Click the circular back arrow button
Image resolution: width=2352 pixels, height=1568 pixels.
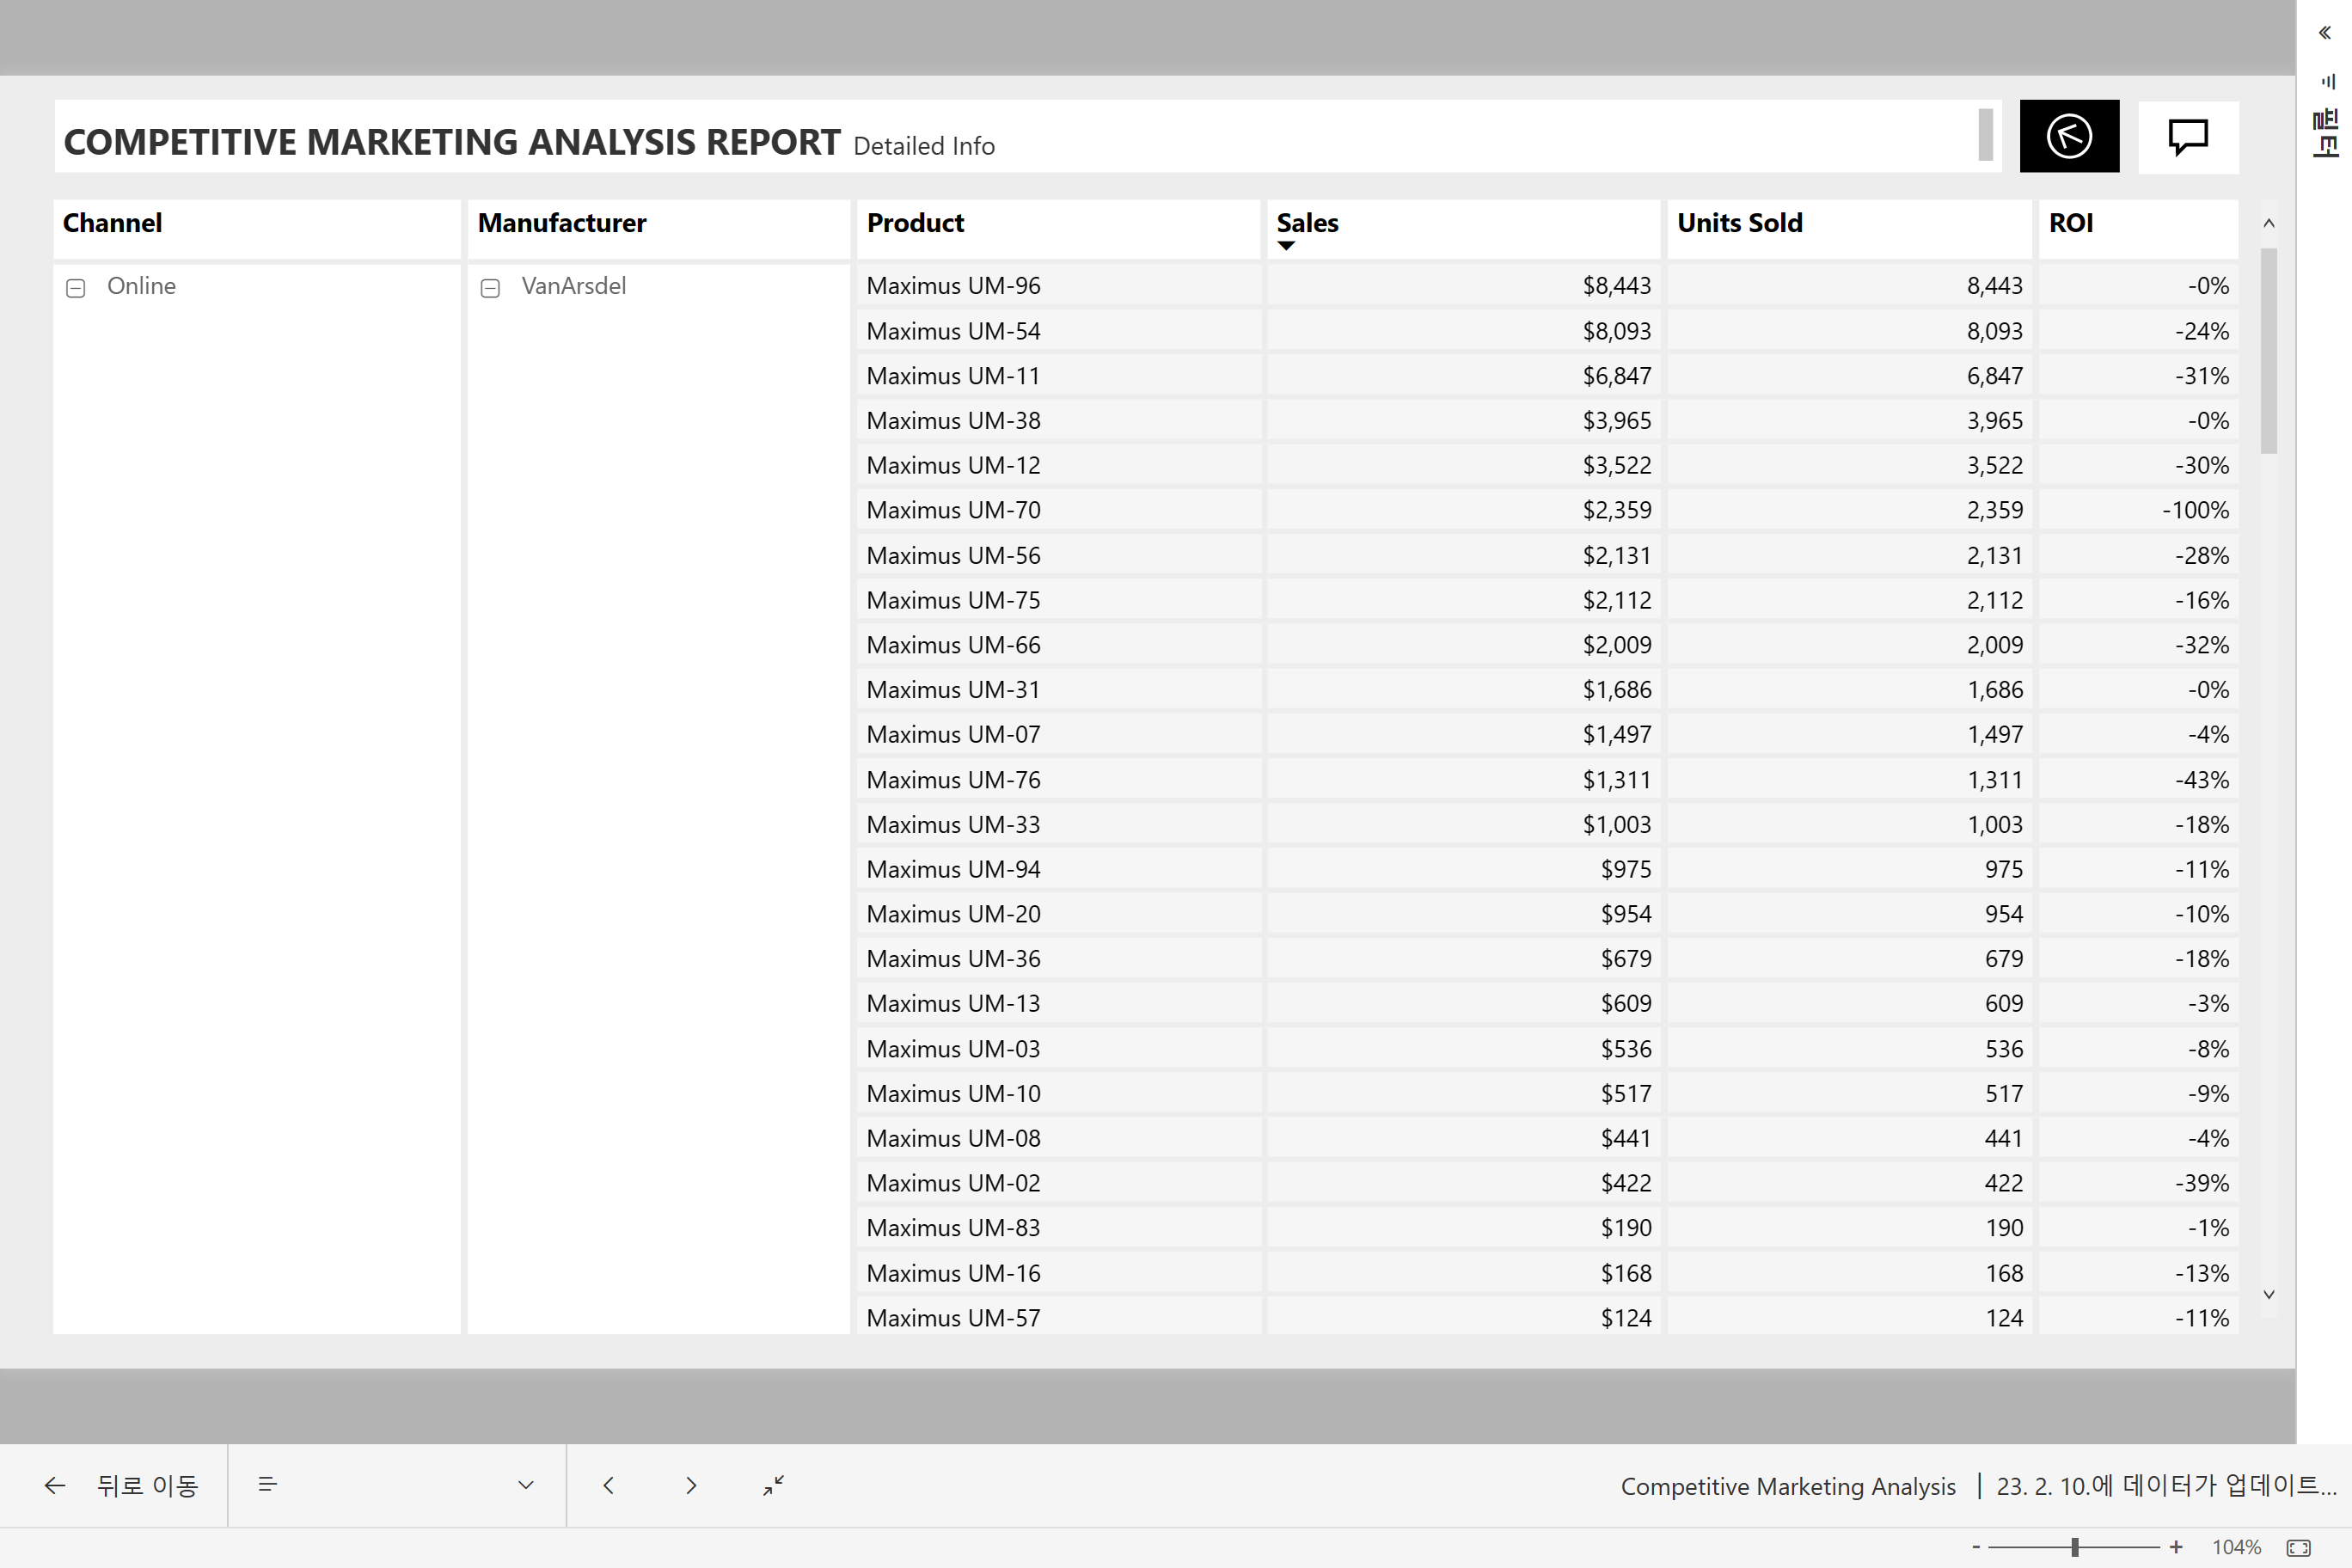tap(2068, 136)
